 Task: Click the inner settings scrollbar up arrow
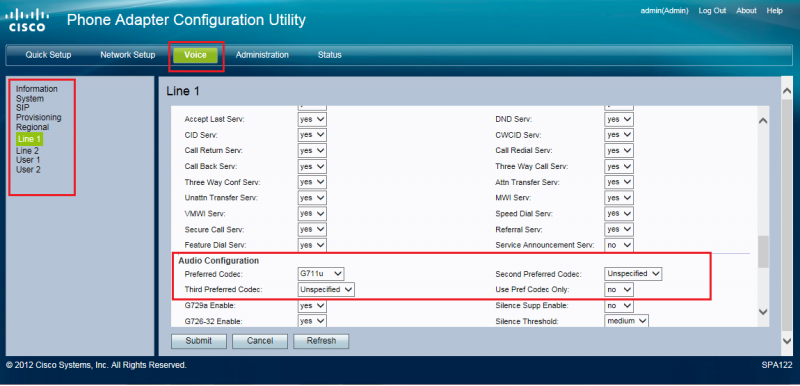click(763, 121)
